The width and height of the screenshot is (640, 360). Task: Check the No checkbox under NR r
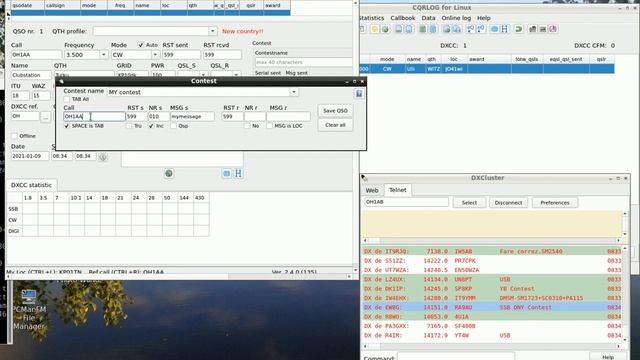[247, 126]
